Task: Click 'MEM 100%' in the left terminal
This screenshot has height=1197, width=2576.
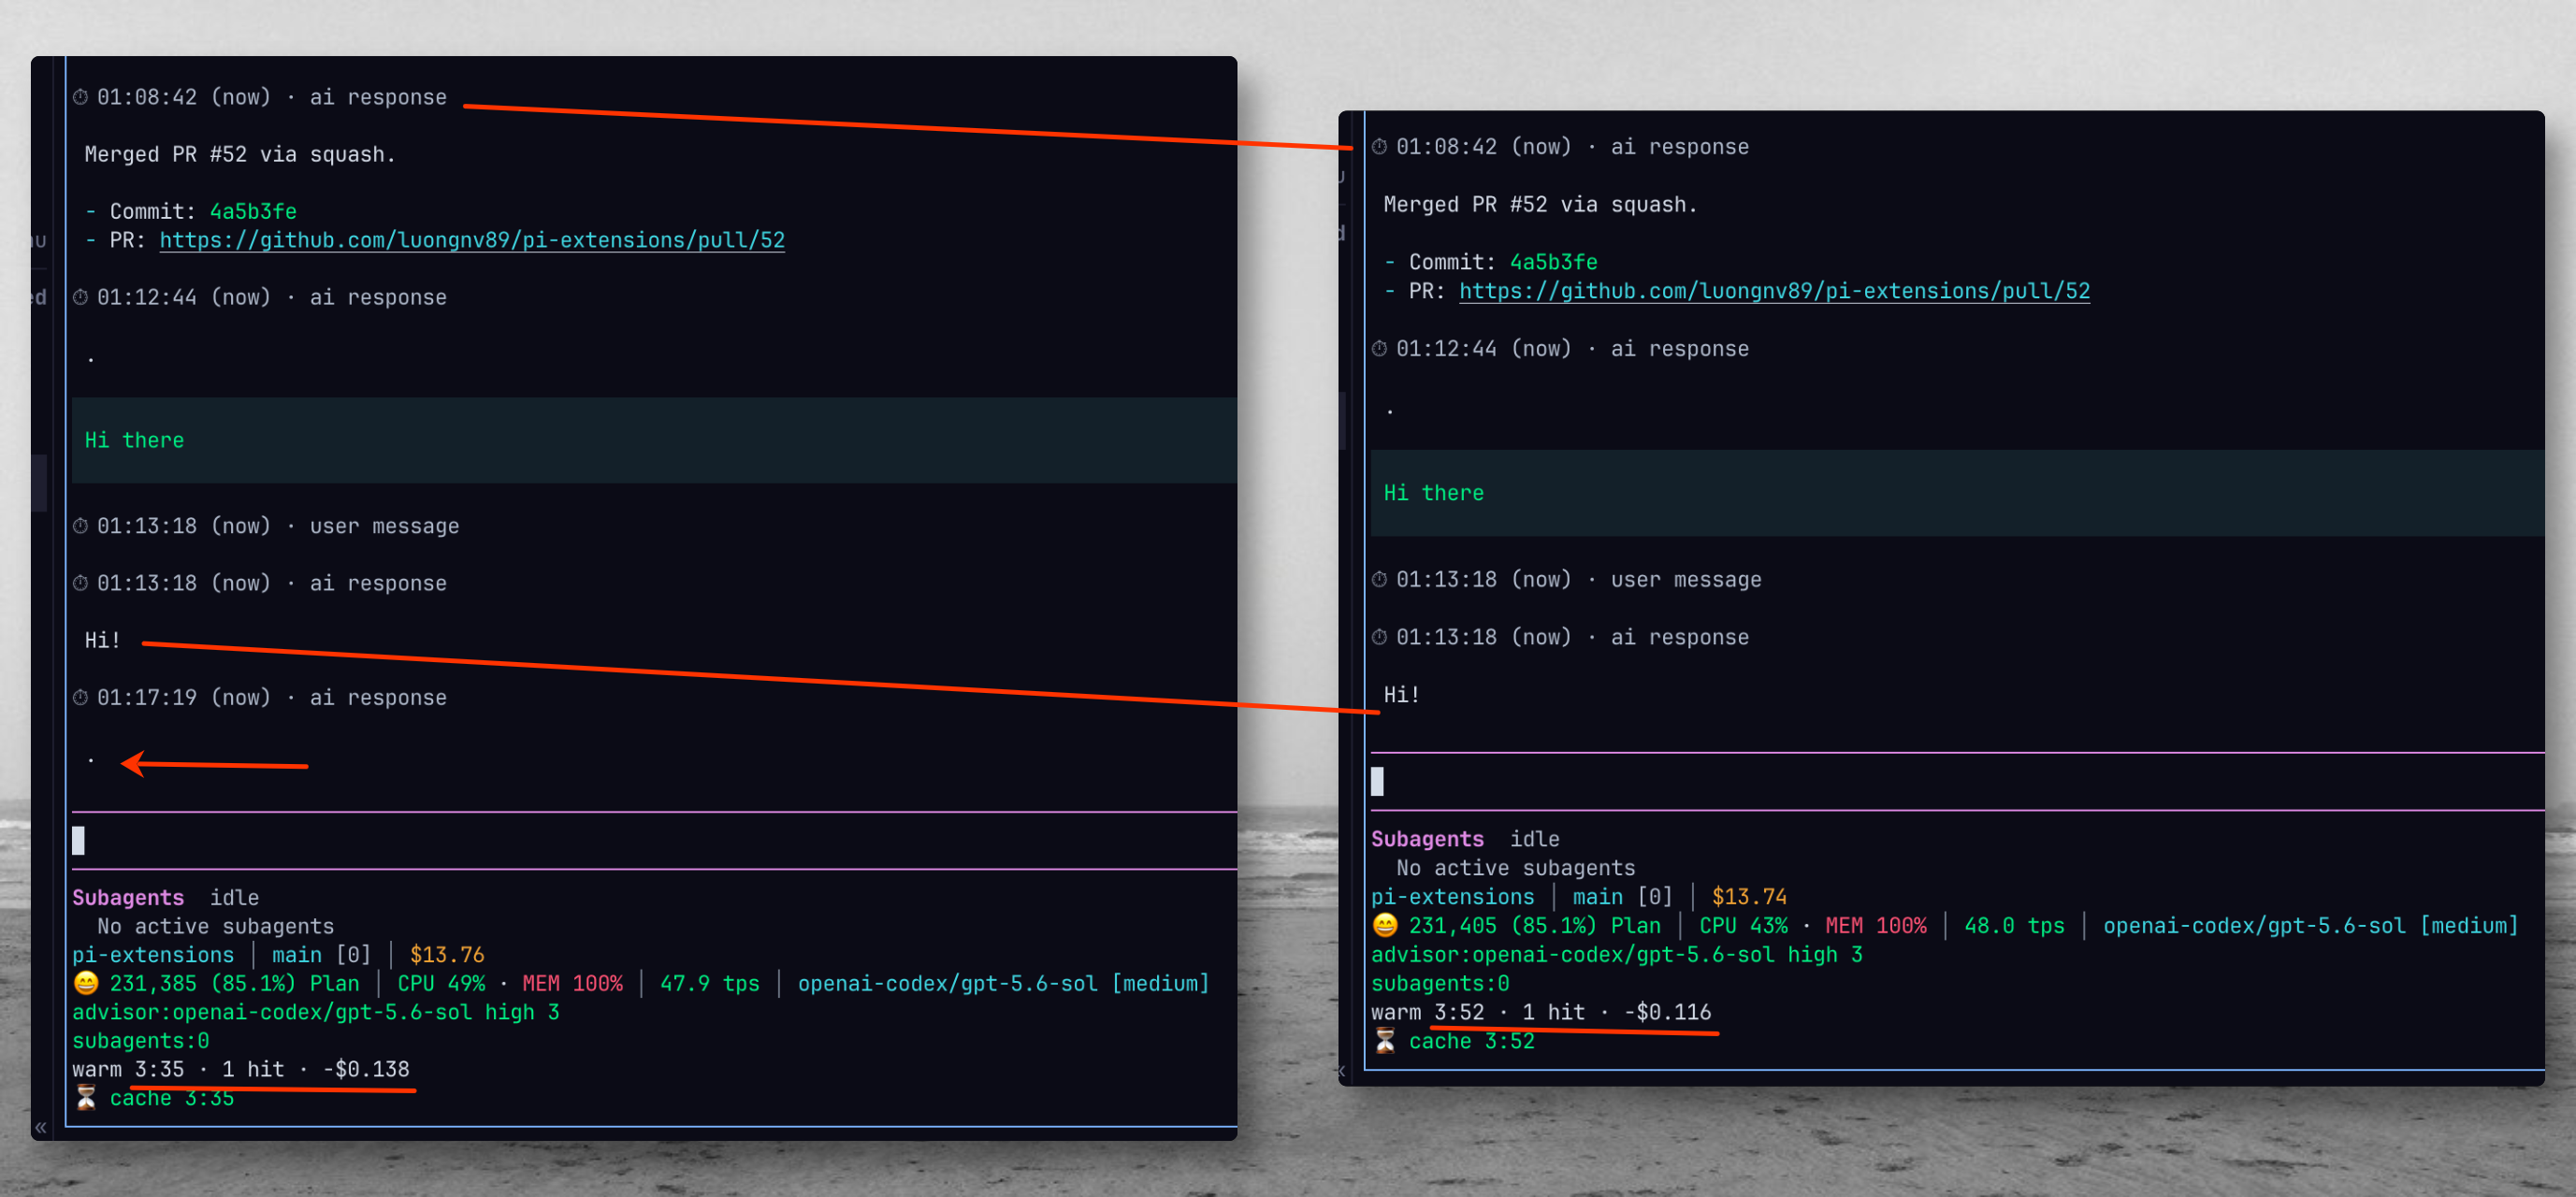Action: pyautogui.click(x=572, y=983)
